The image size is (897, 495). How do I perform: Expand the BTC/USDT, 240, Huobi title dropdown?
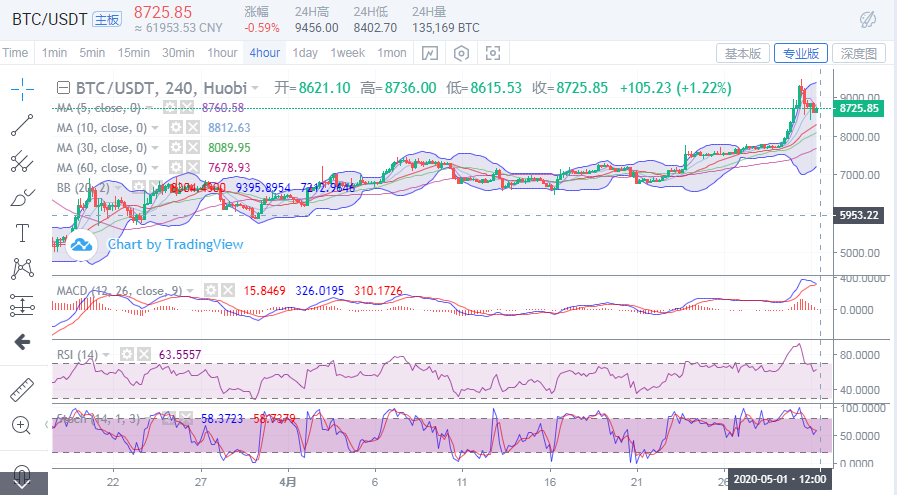(255, 88)
